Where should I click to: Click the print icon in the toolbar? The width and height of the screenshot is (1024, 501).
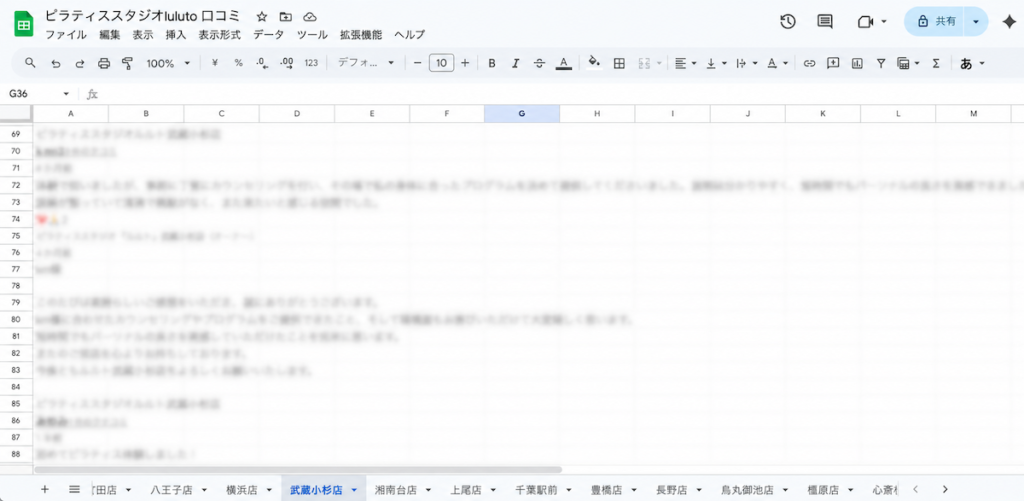pos(103,63)
